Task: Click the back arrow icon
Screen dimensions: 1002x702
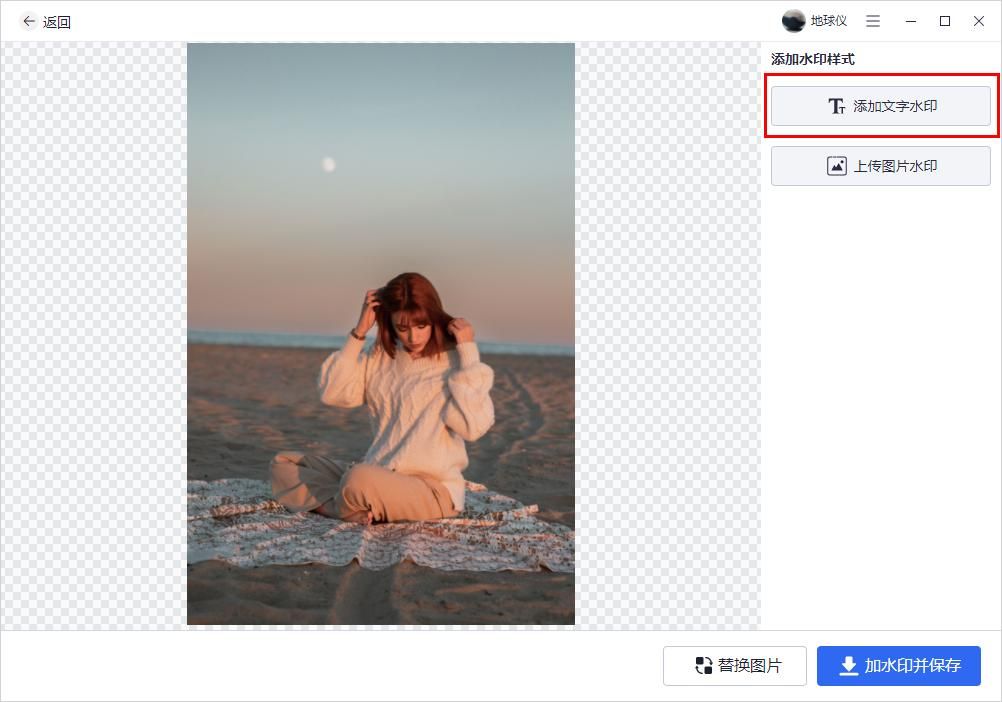Action: coord(29,22)
